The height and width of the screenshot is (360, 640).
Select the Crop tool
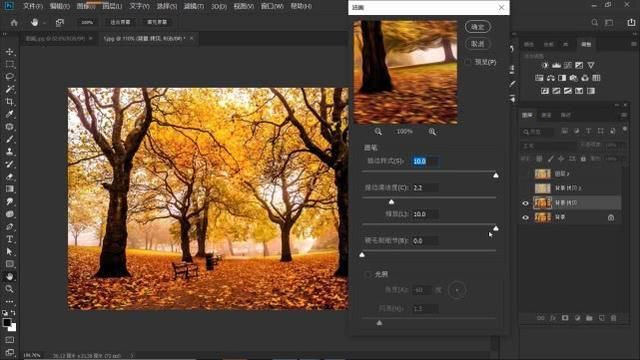[9, 102]
